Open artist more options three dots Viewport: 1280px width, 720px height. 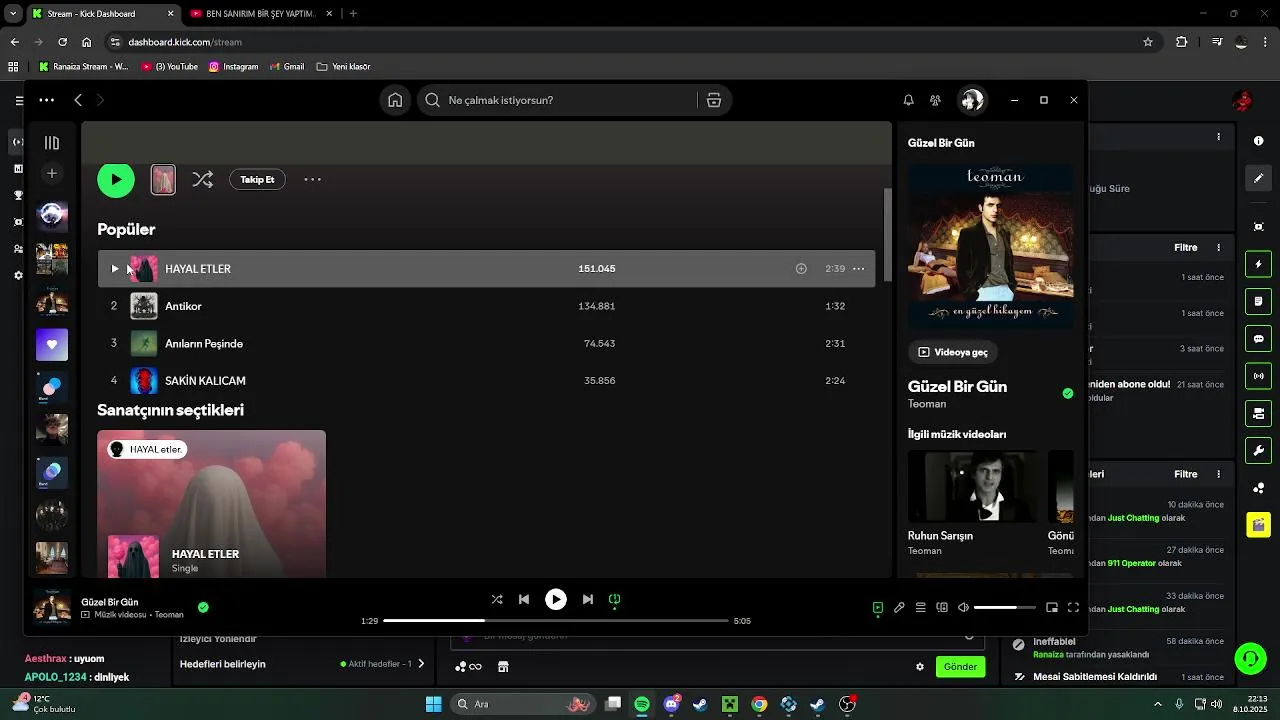coord(312,180)
